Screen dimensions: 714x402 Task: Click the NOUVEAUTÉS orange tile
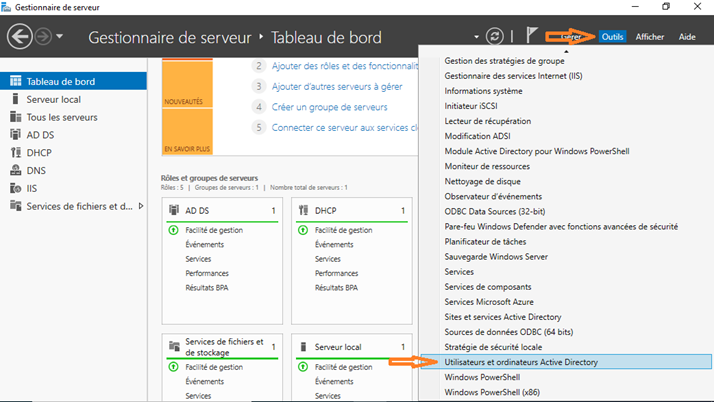(x=187, y=83)
